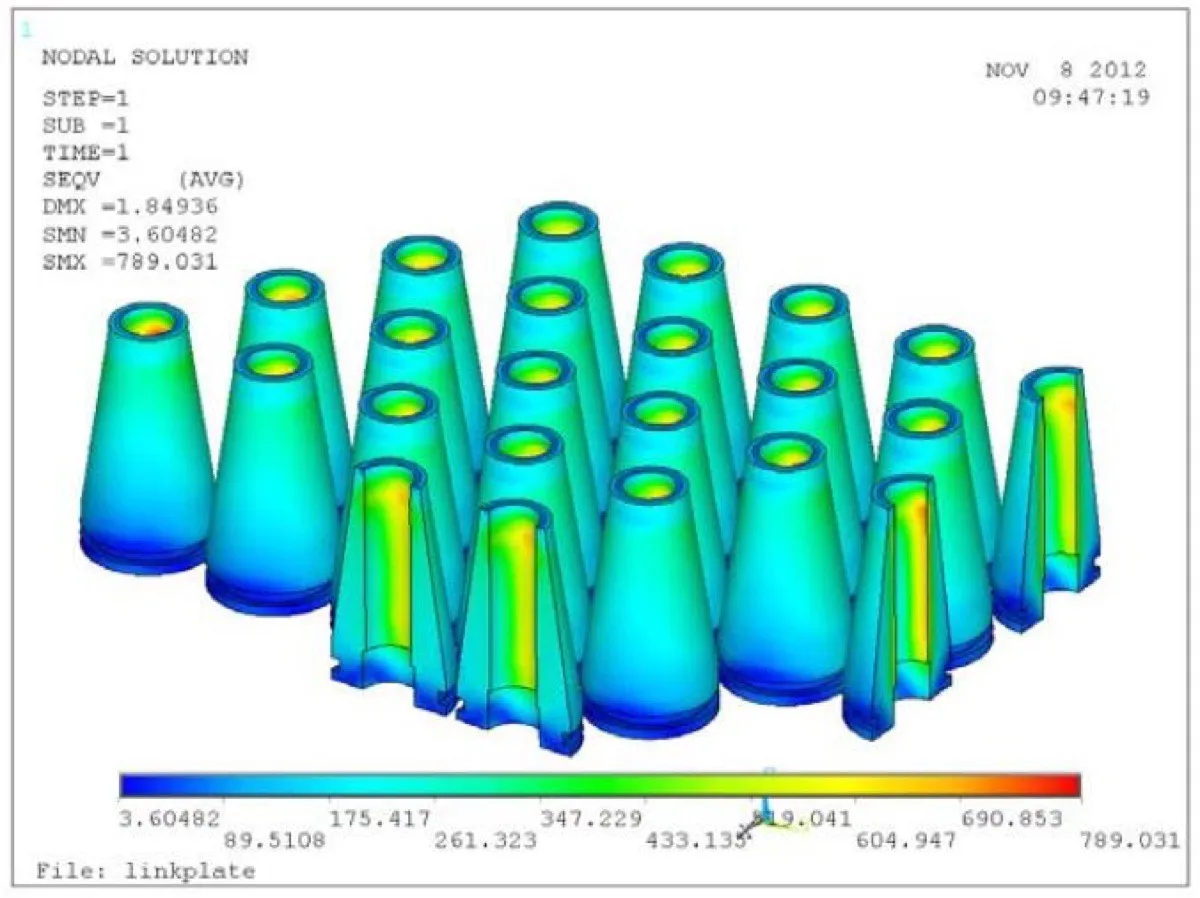Click the NOV 8 2012 date stamp
The image size is (1200, 898).
tap(1066, 71)
